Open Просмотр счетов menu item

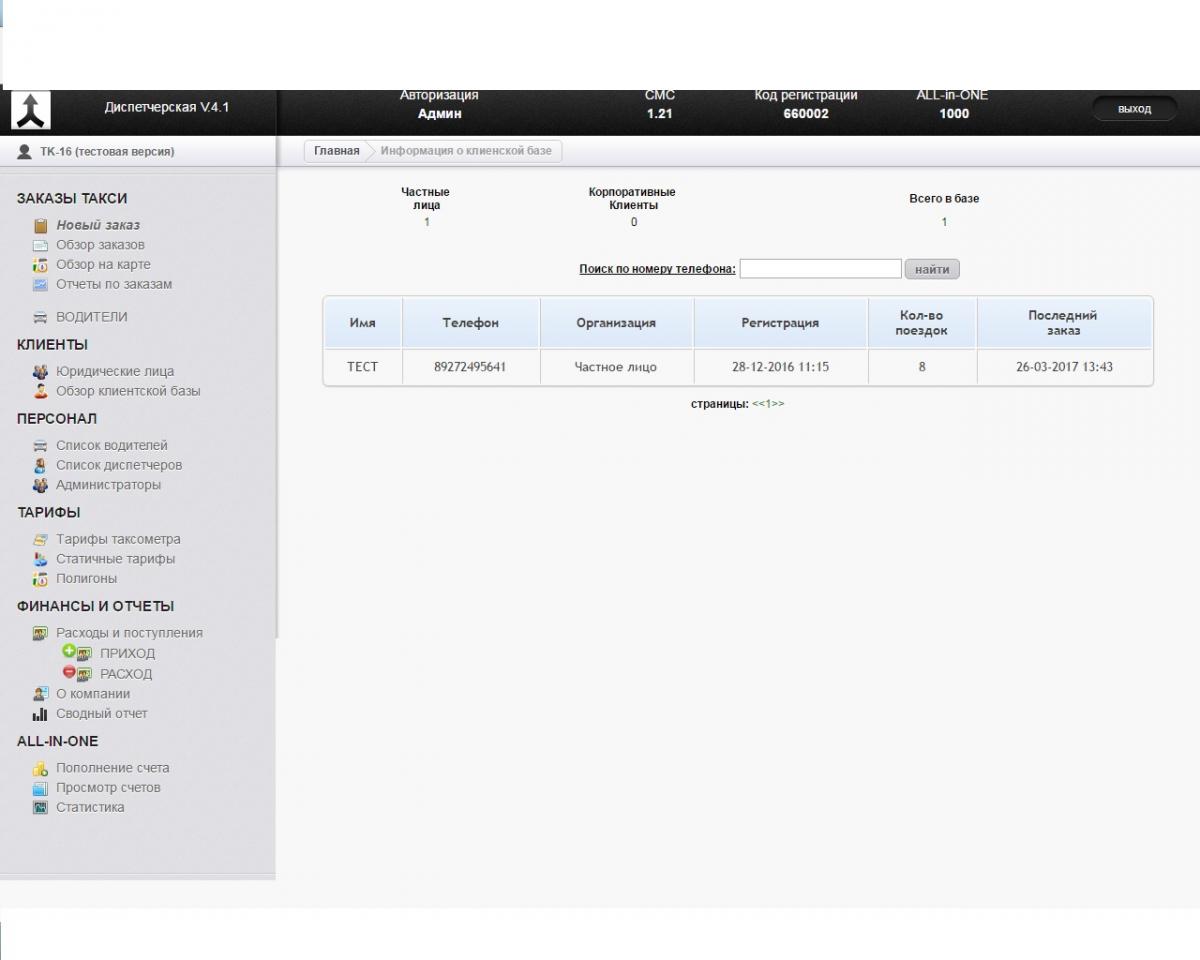[108, 788]
